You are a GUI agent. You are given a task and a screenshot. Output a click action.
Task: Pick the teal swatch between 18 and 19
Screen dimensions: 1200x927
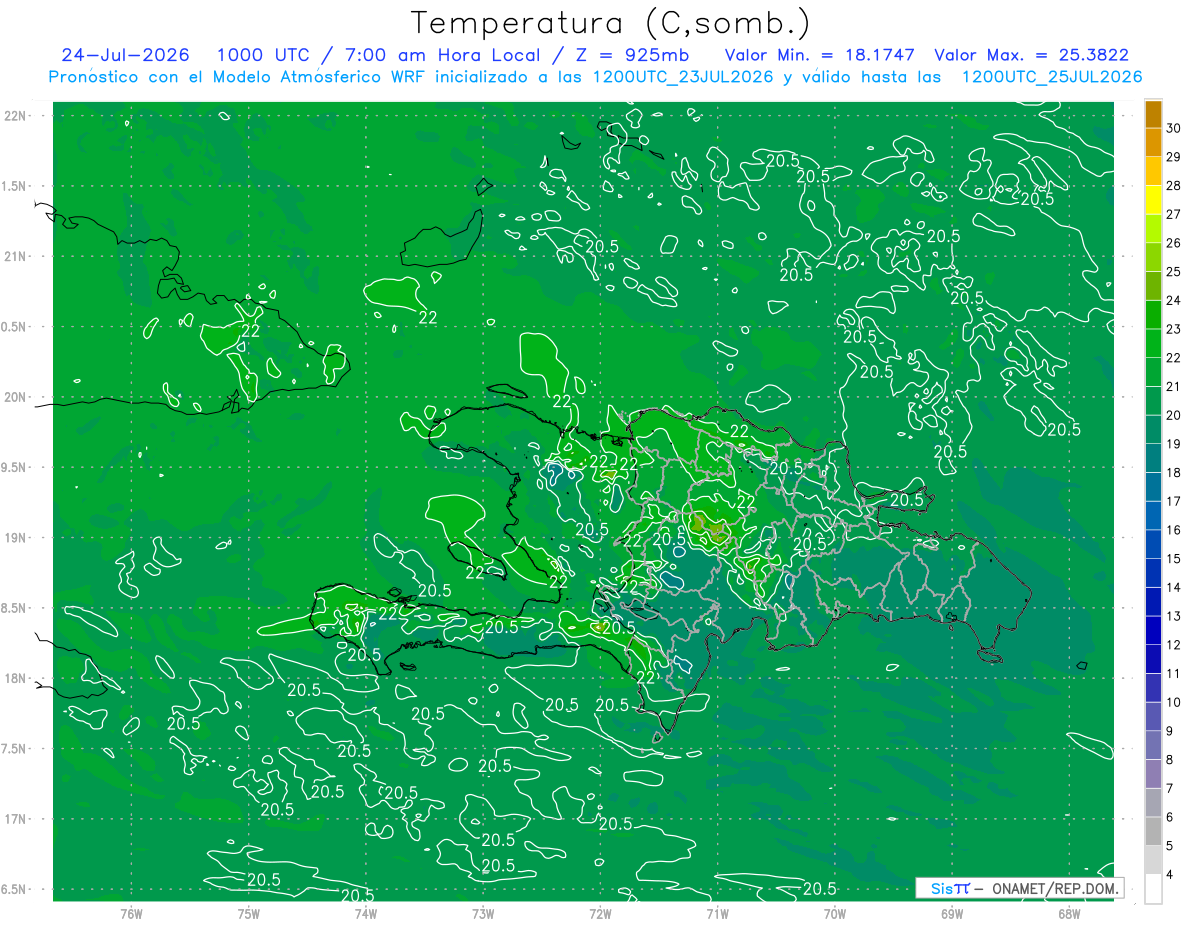(1153, 458)
